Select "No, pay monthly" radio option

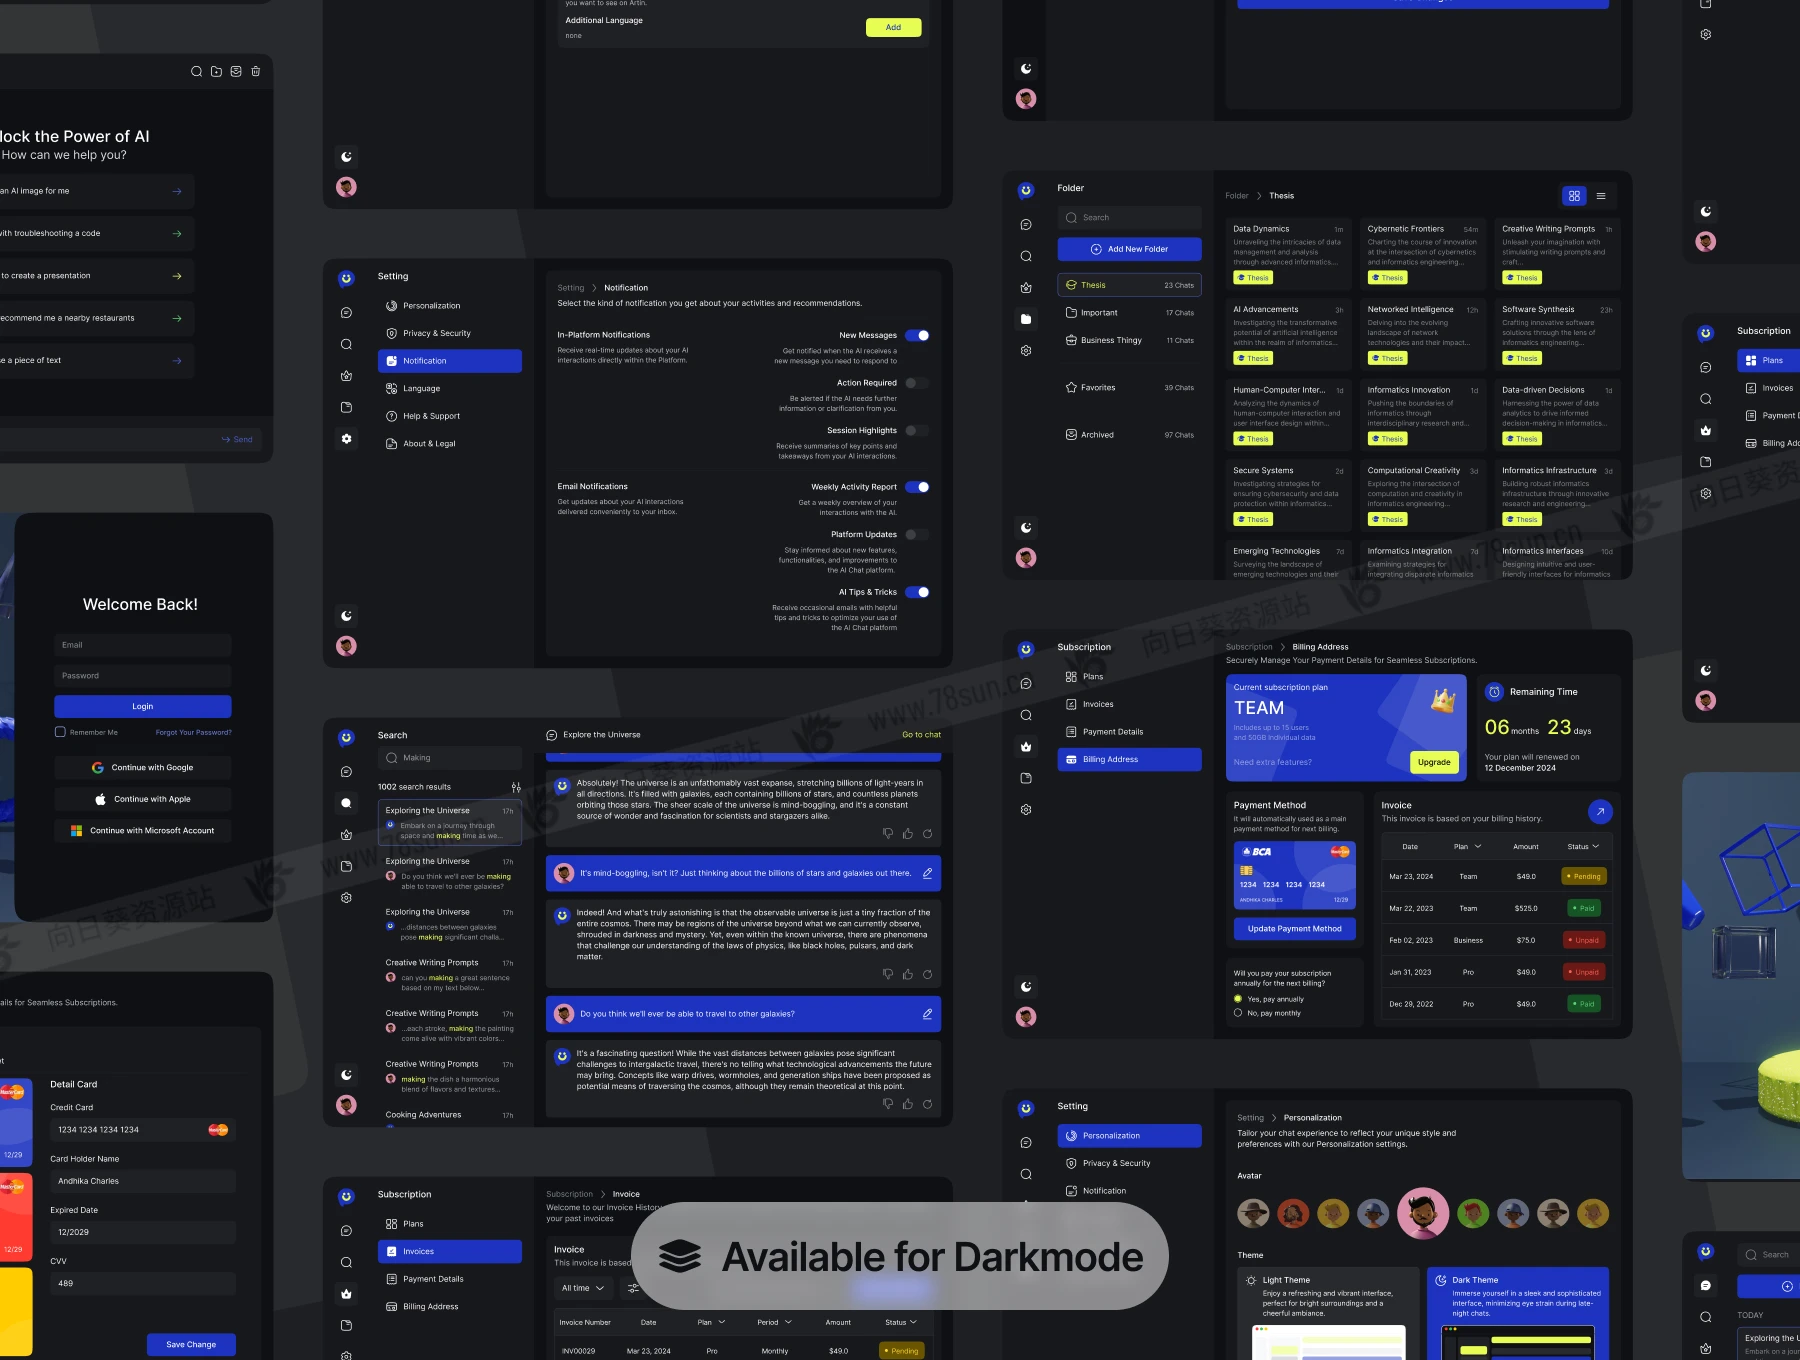pyautogui.click(x=1238, y=1013)
